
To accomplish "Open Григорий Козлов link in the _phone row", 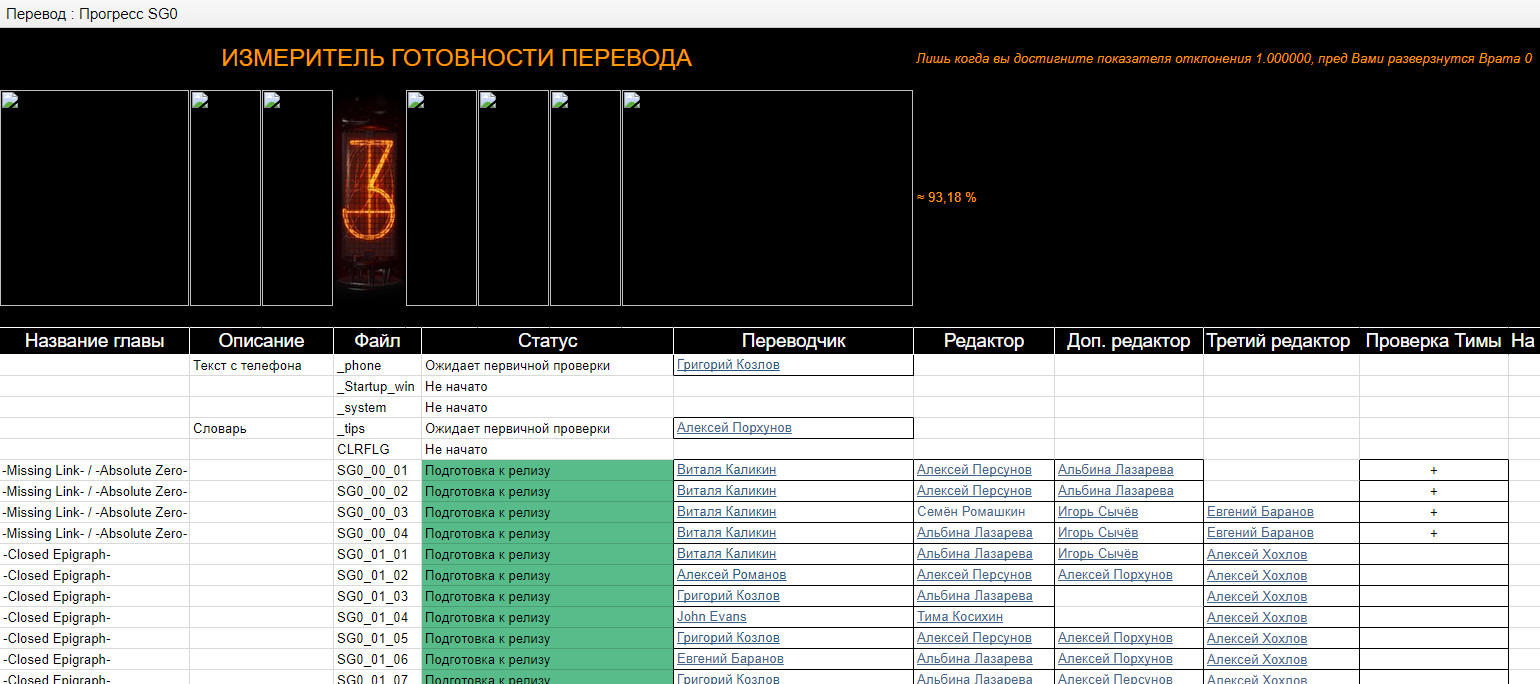I will [728, 365].
